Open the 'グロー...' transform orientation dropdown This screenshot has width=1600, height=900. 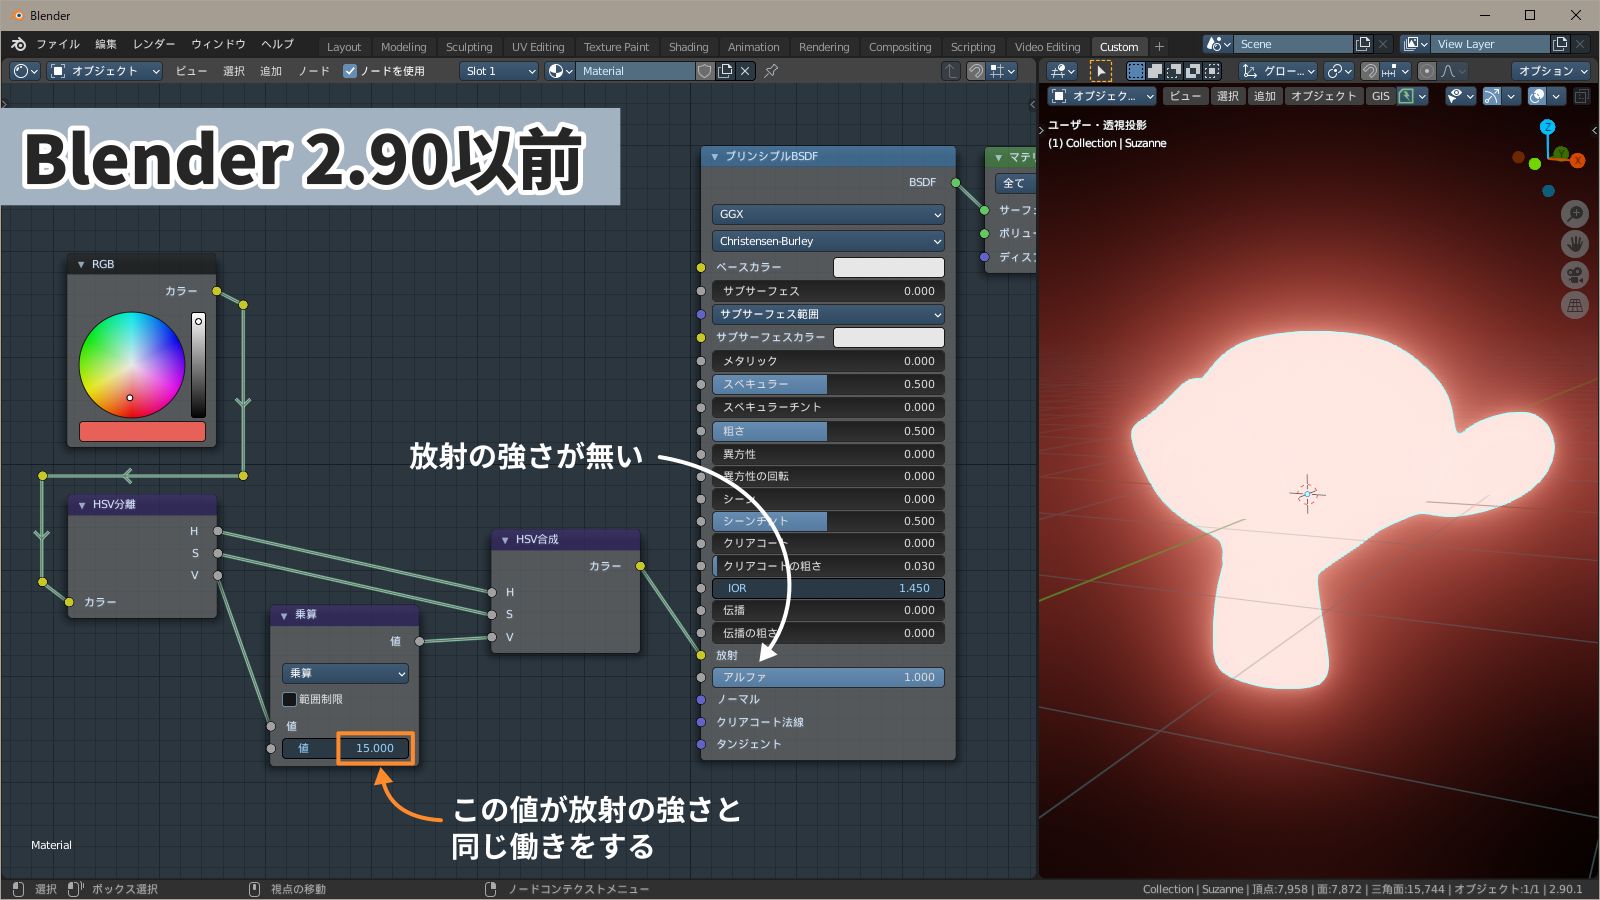1278,71
